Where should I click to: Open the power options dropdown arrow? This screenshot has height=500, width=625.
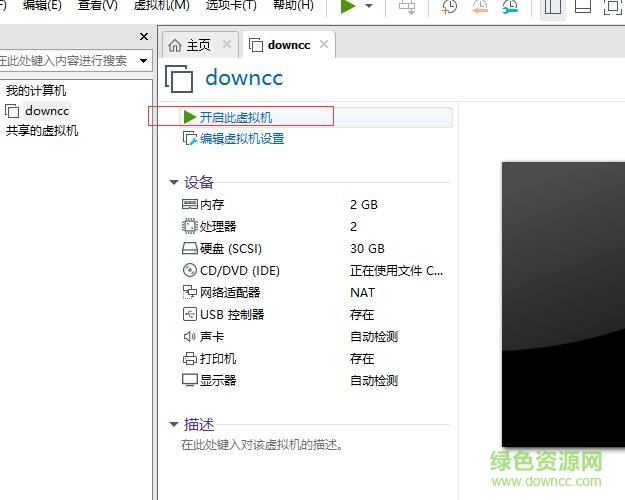[369, 7]
